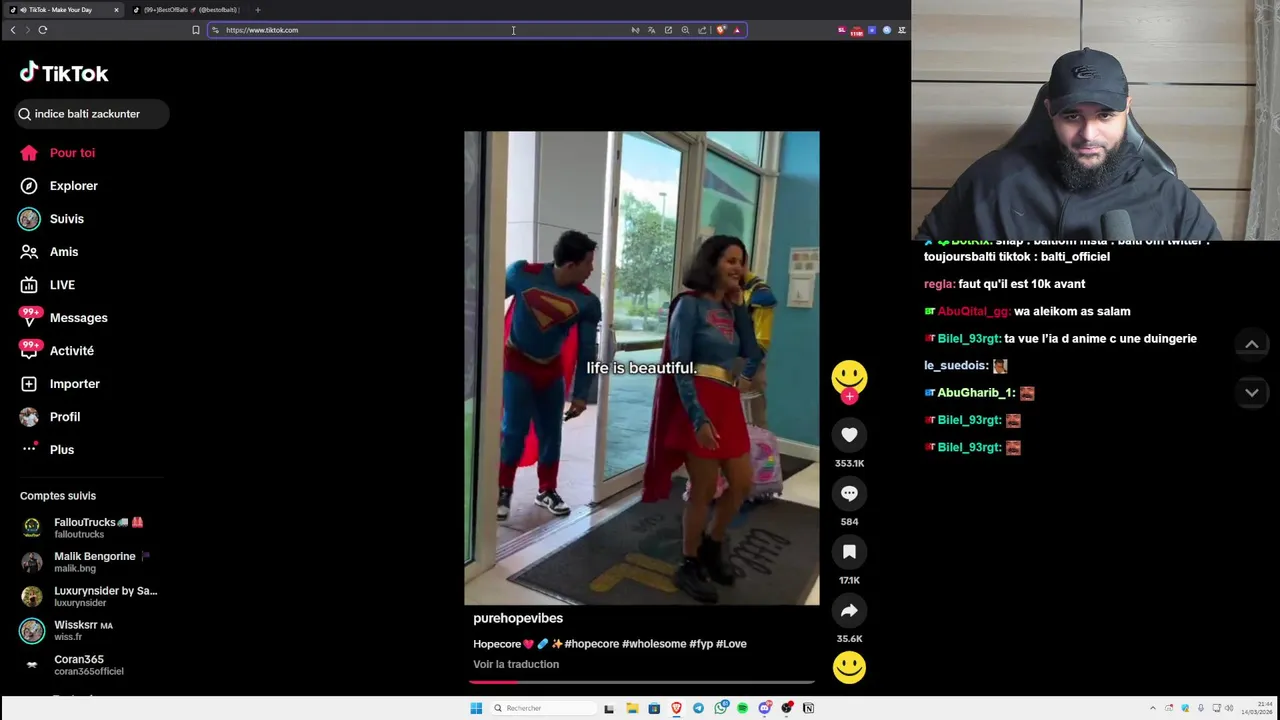This screenshot has width=1280, height=720.
Task: Share the video with arrow icon
Action: pyautogui.click(x=849, y=610)
